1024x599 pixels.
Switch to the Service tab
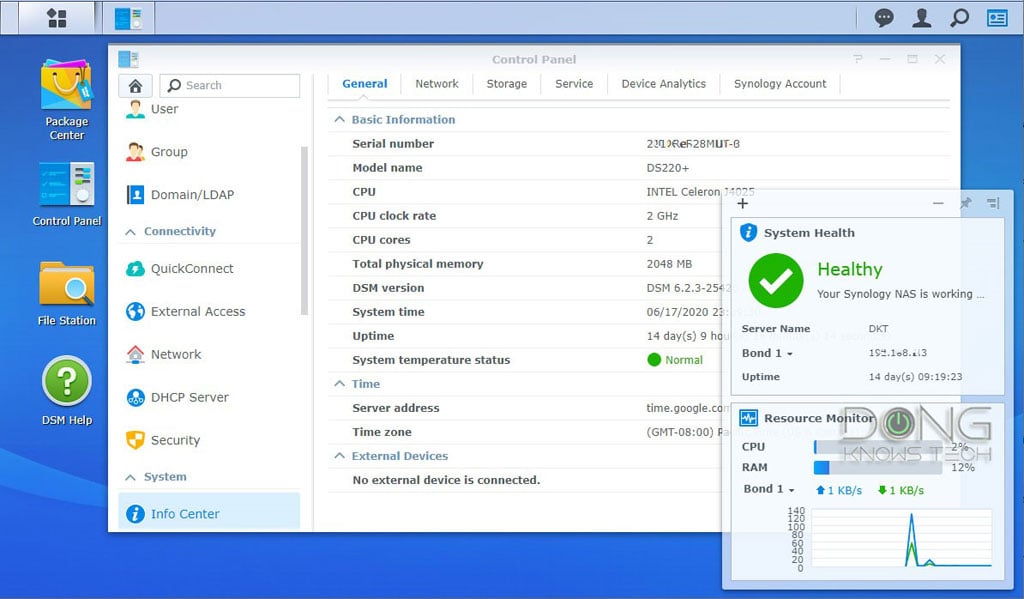point(574,84)
